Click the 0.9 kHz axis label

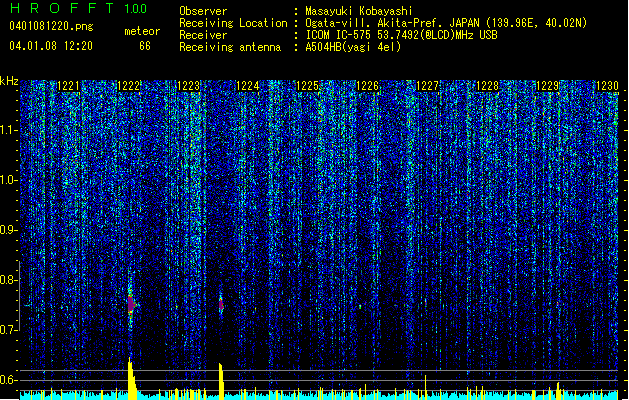click(x=8, y=231)
